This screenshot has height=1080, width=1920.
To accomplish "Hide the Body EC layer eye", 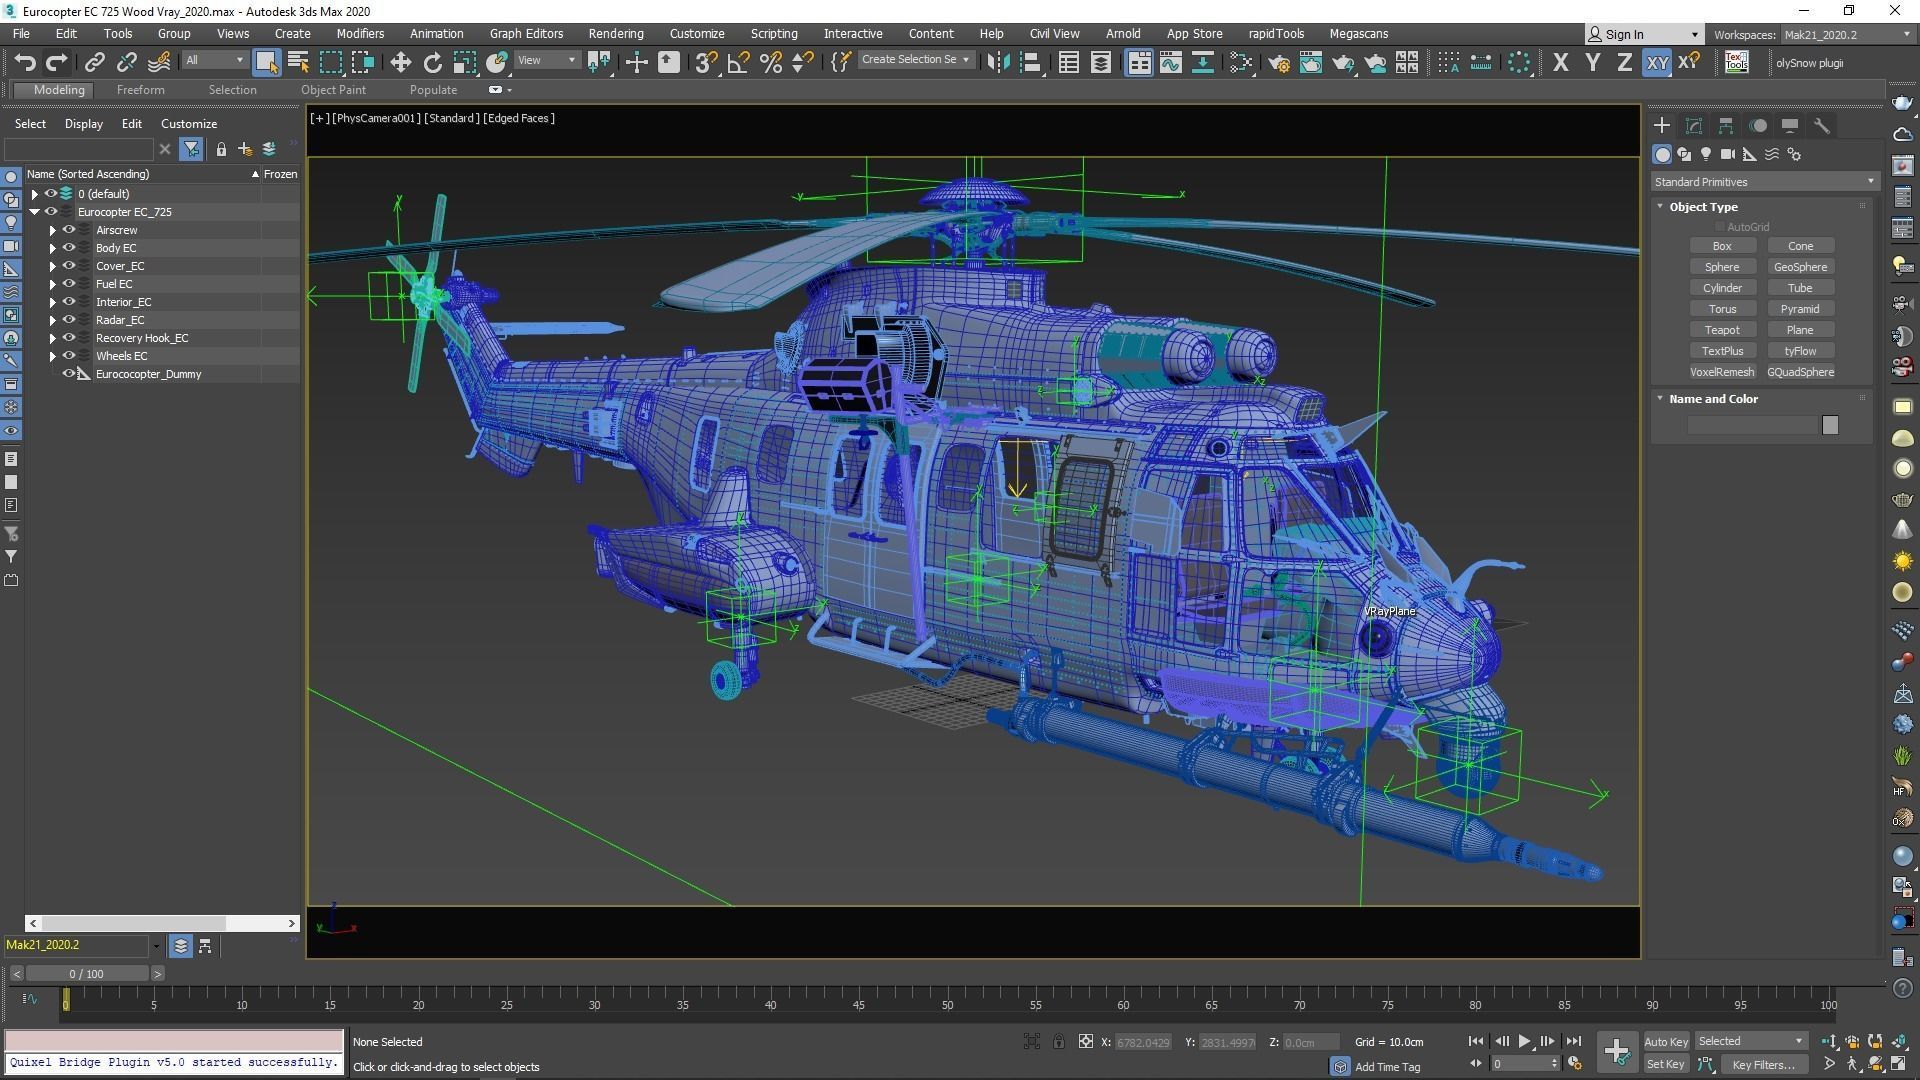I will 69,248.
